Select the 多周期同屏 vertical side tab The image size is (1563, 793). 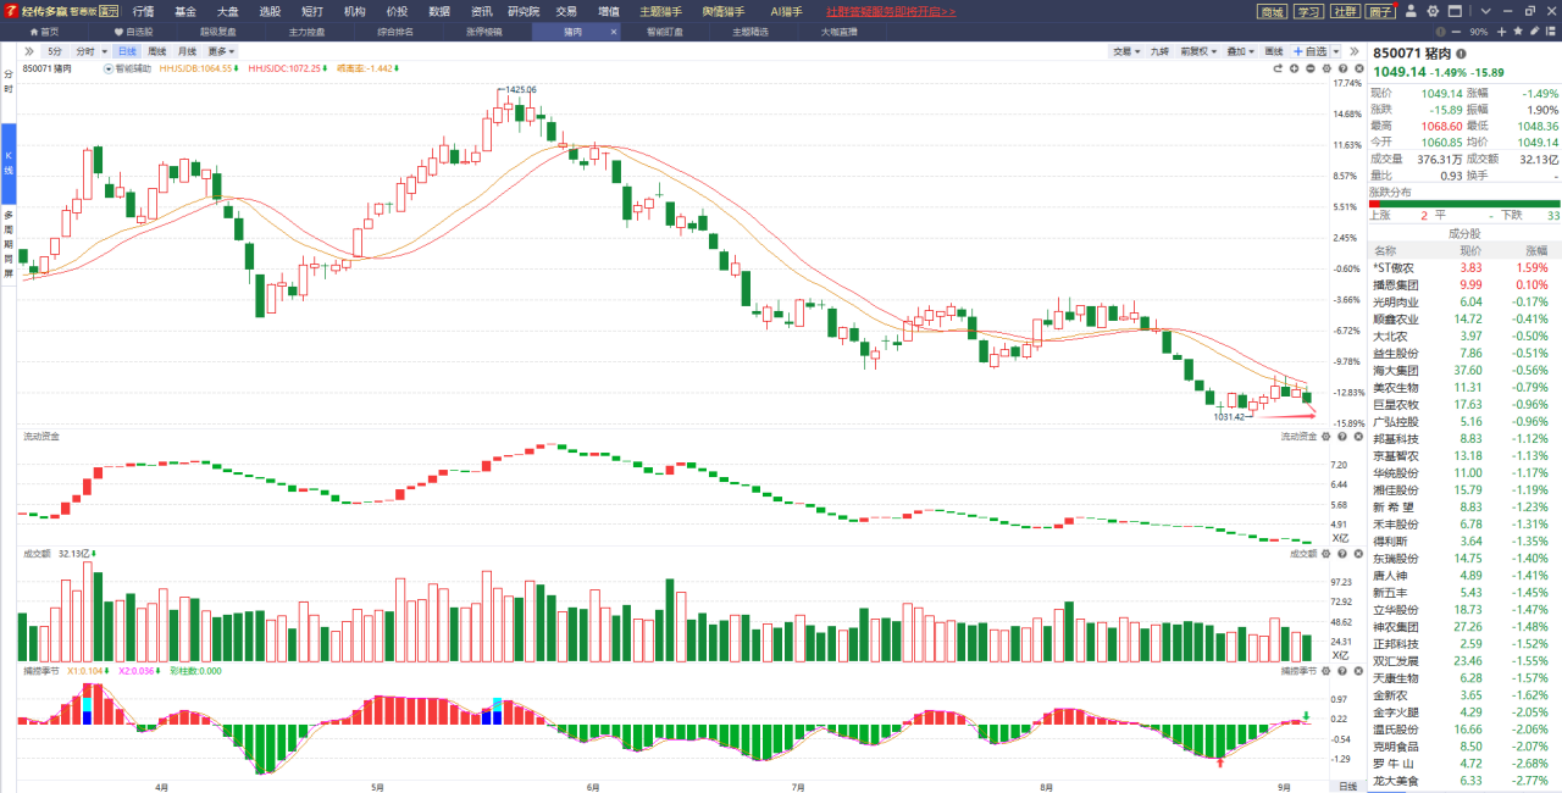8,244
